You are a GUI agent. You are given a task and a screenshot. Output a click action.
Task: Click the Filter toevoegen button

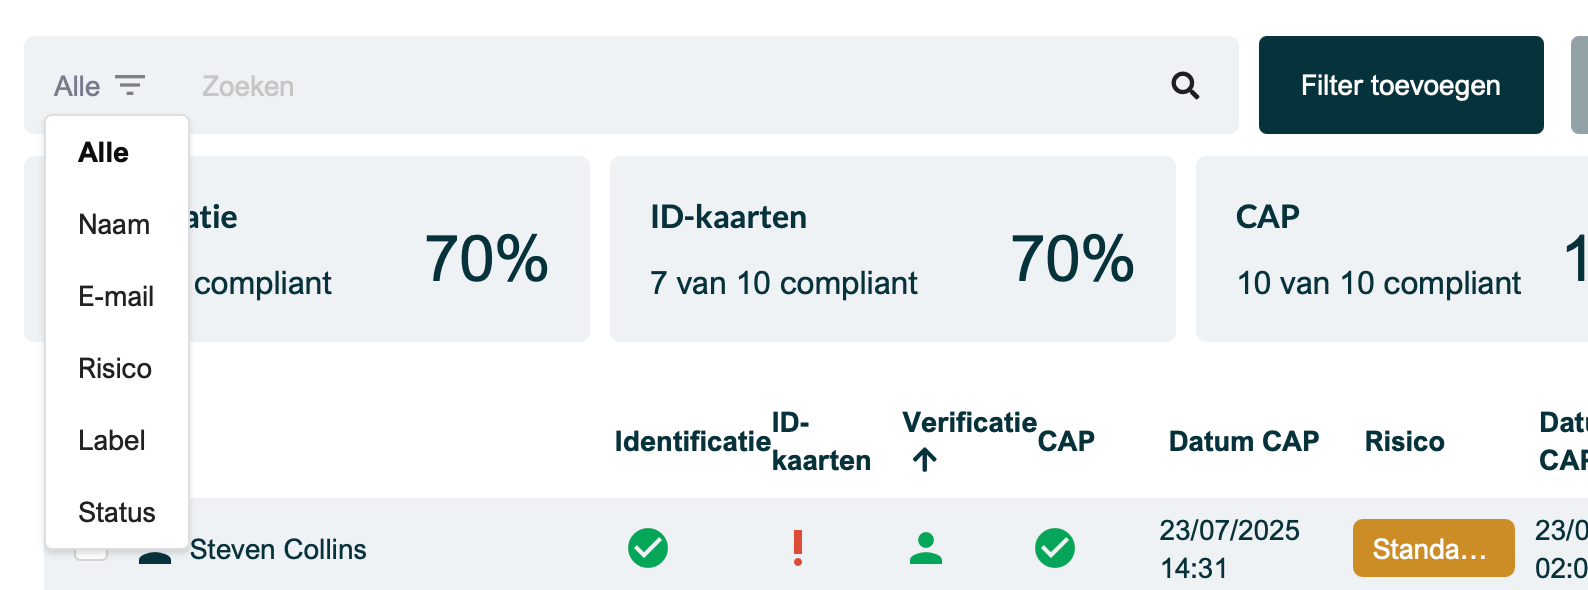point(1401,85)
